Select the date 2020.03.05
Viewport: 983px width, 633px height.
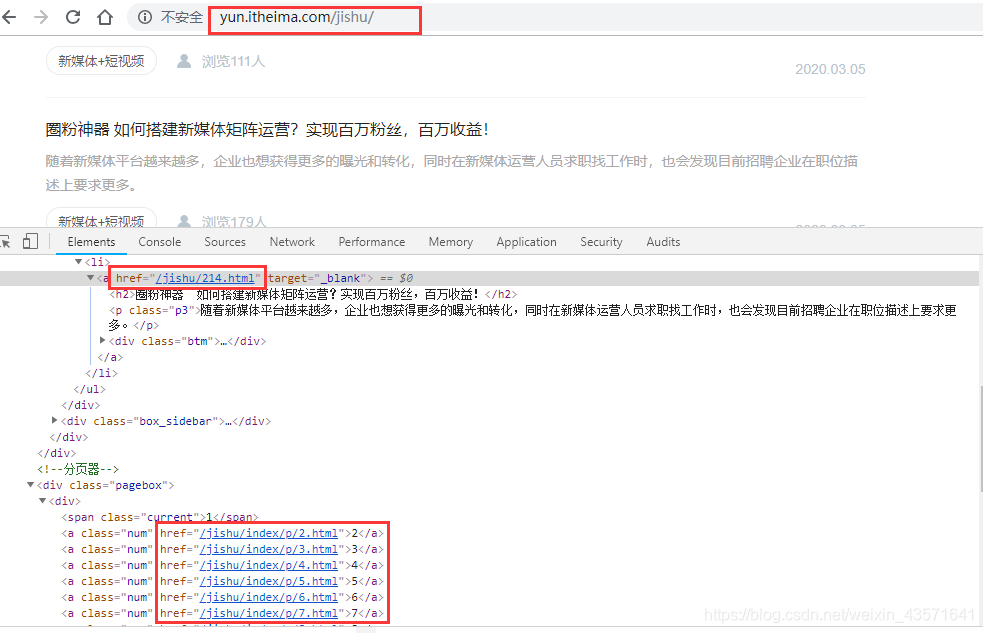pos(830,69)
